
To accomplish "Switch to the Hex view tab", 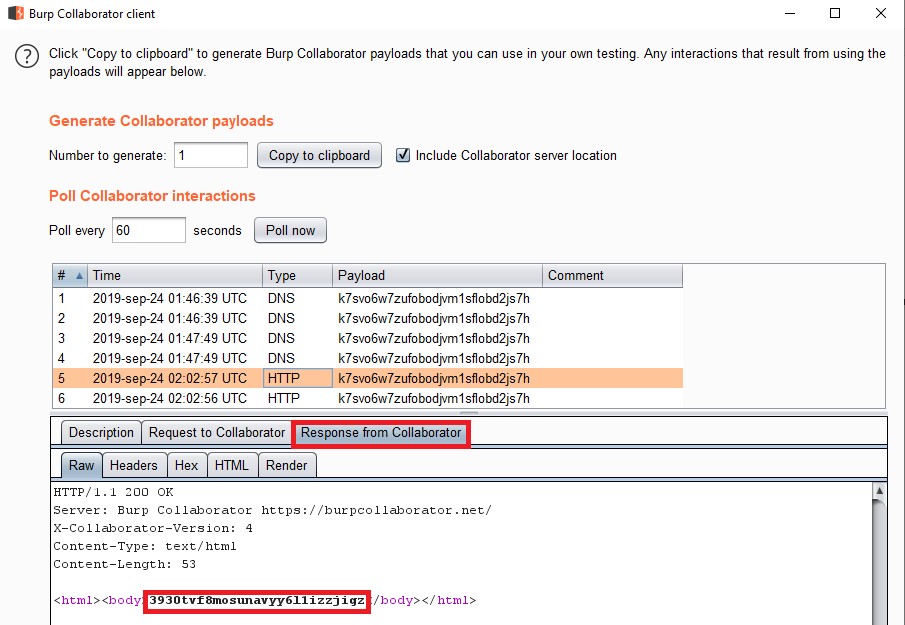I will pyautogui.click(x=186, y=465).
